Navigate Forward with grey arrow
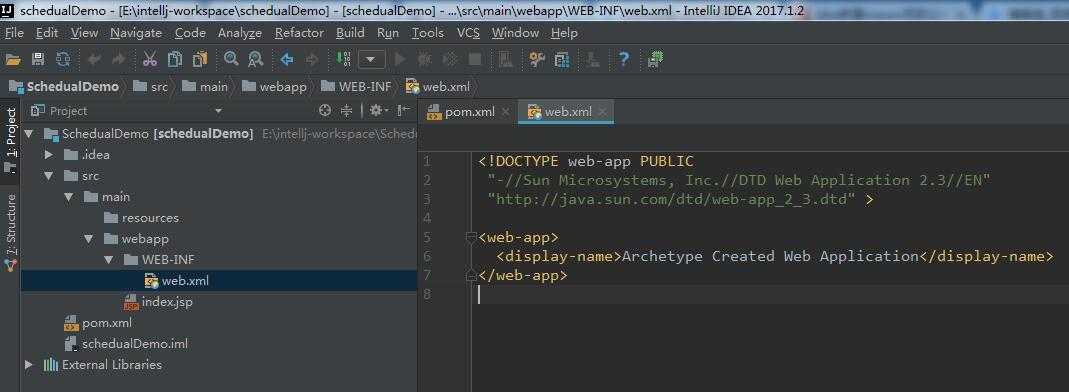Screen dimensions: 1069x392 point(312,60)
